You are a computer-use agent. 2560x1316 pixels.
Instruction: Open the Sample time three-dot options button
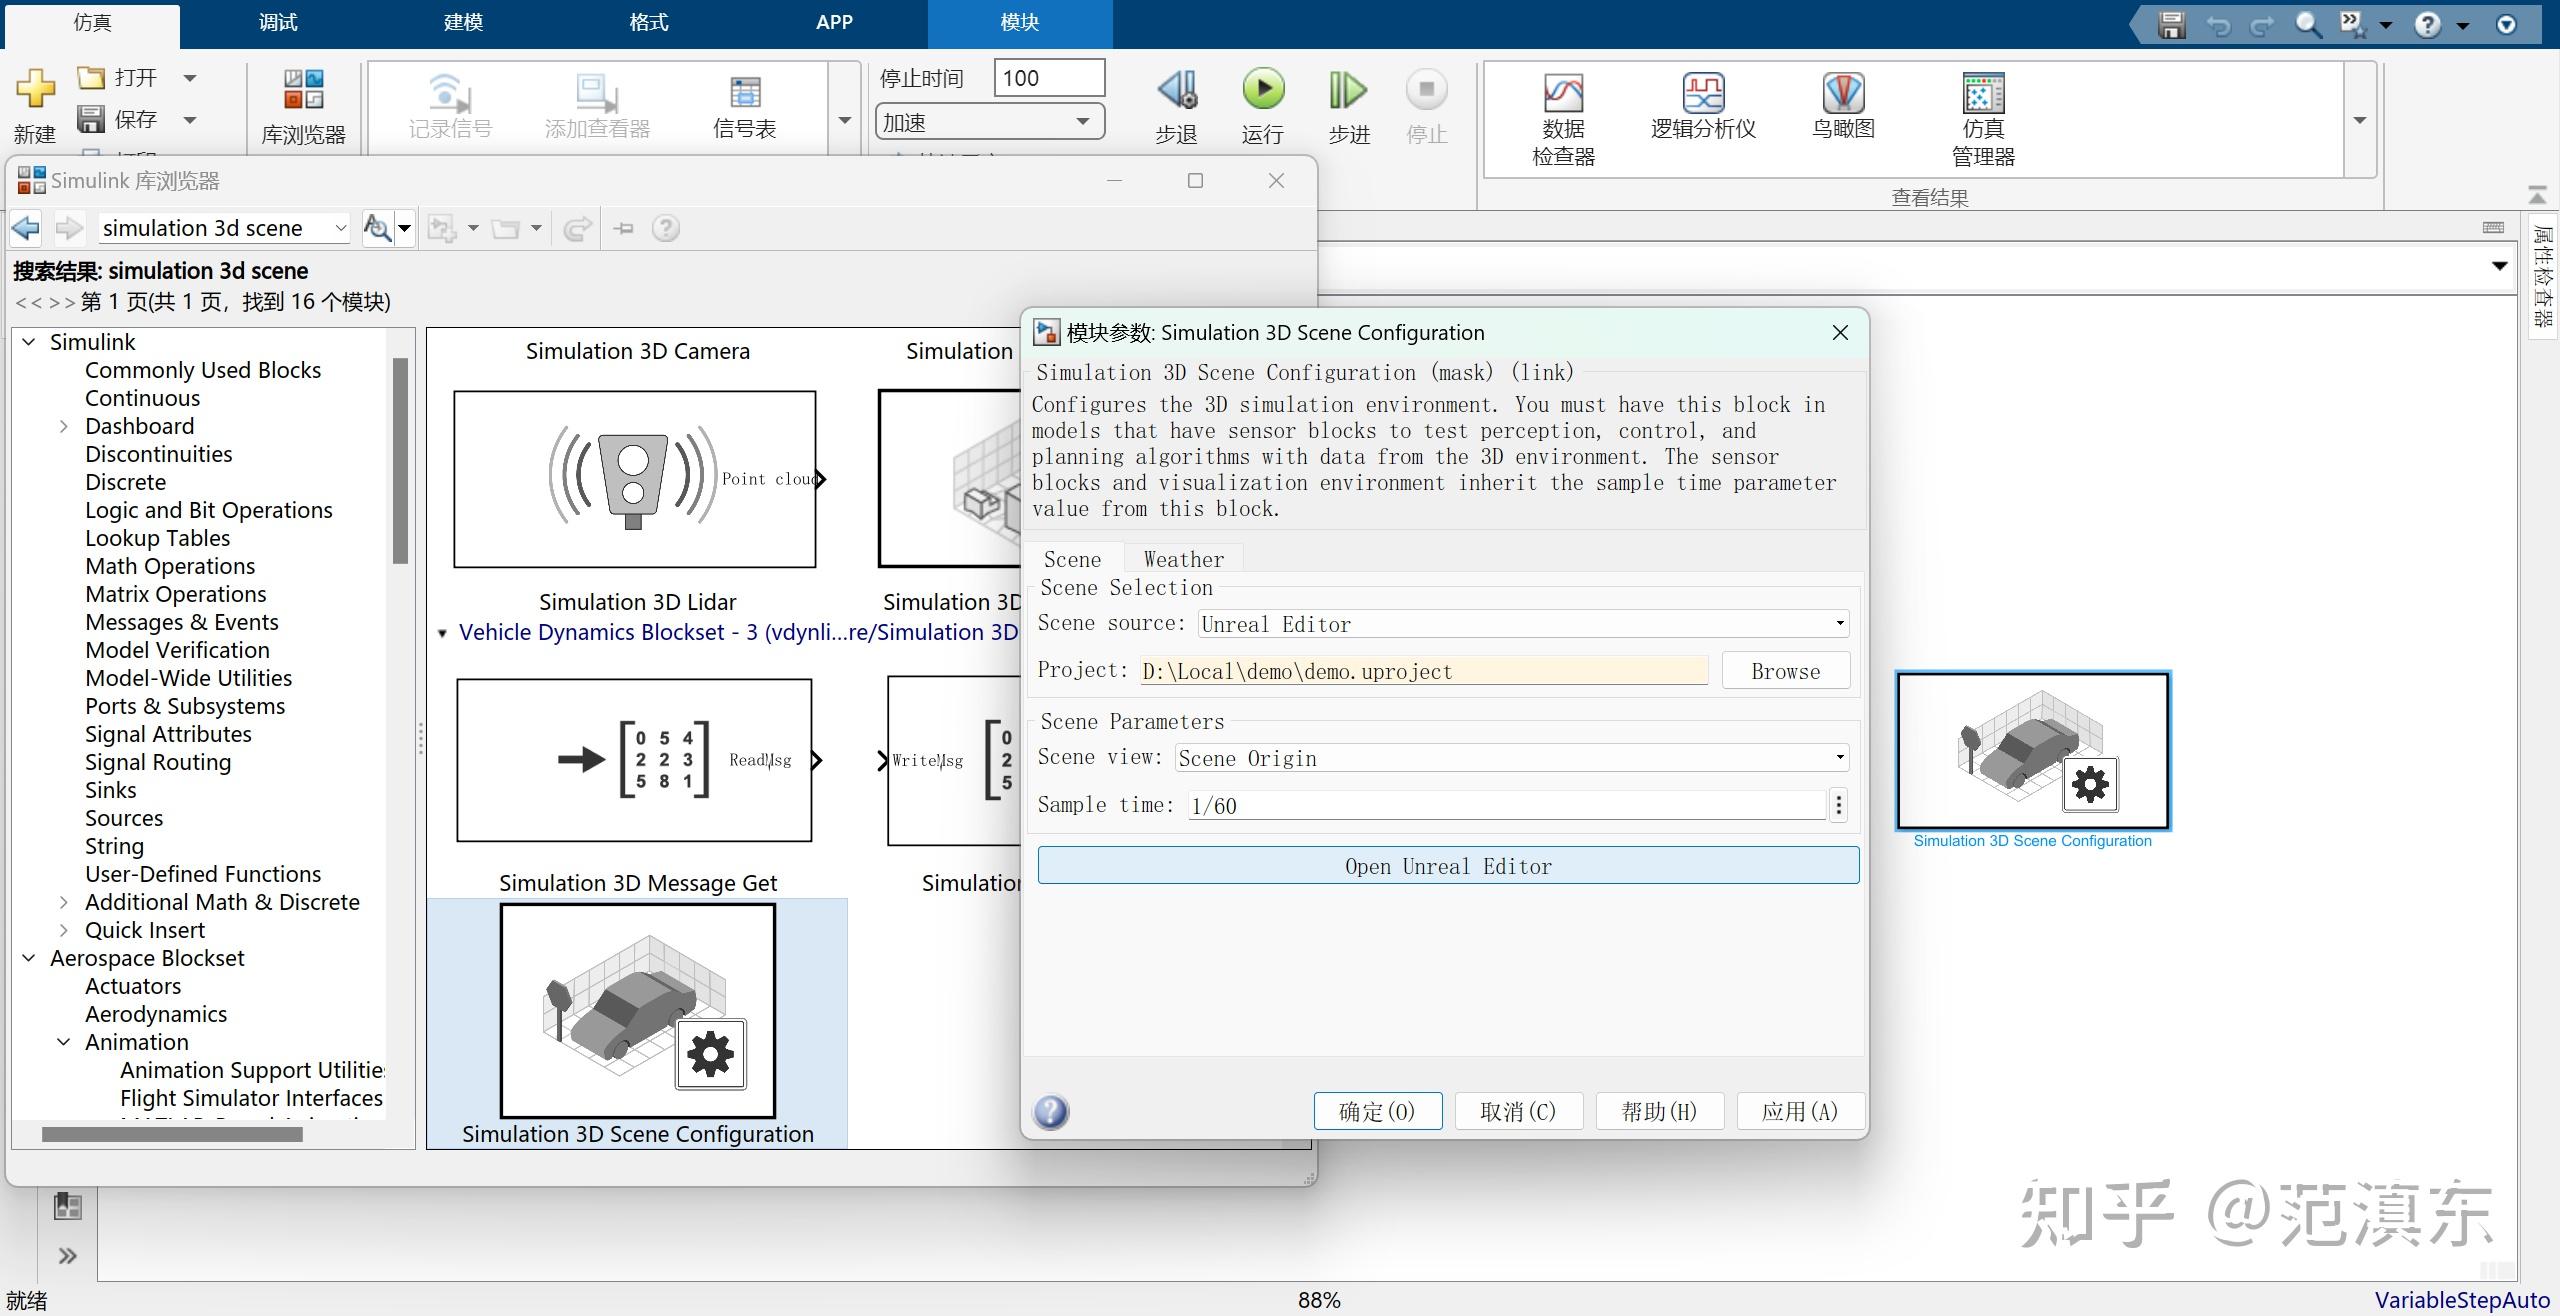1838,805
